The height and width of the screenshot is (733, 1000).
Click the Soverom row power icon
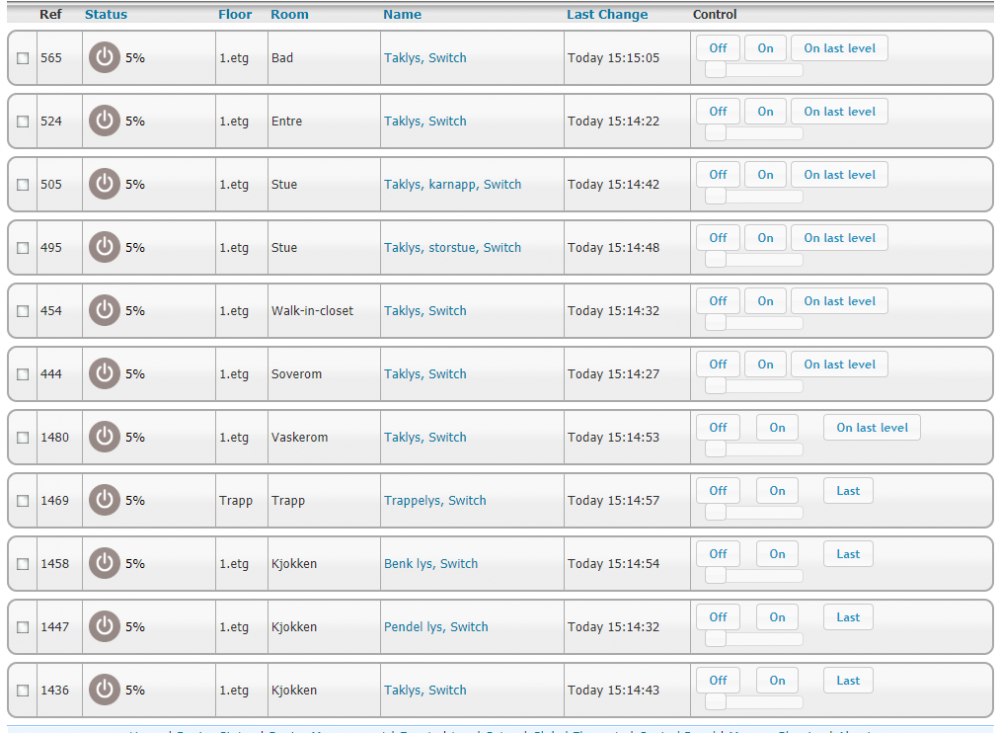(x=104, y=374)
